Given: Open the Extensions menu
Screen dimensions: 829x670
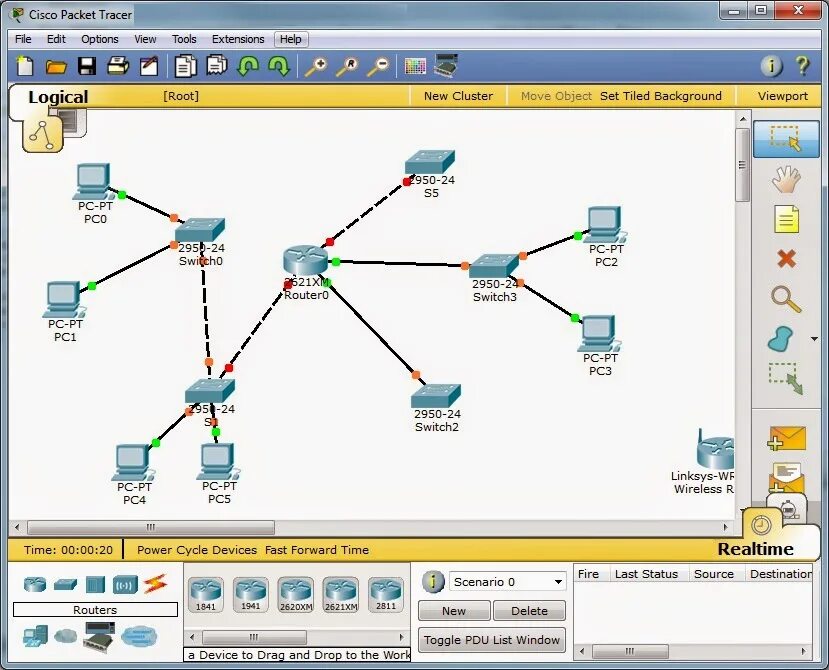Looking at the screenshot, I should [x=237, y=39].
